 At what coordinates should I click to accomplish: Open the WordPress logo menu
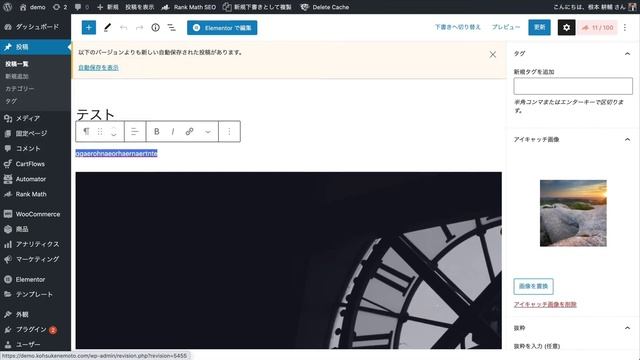7,7
